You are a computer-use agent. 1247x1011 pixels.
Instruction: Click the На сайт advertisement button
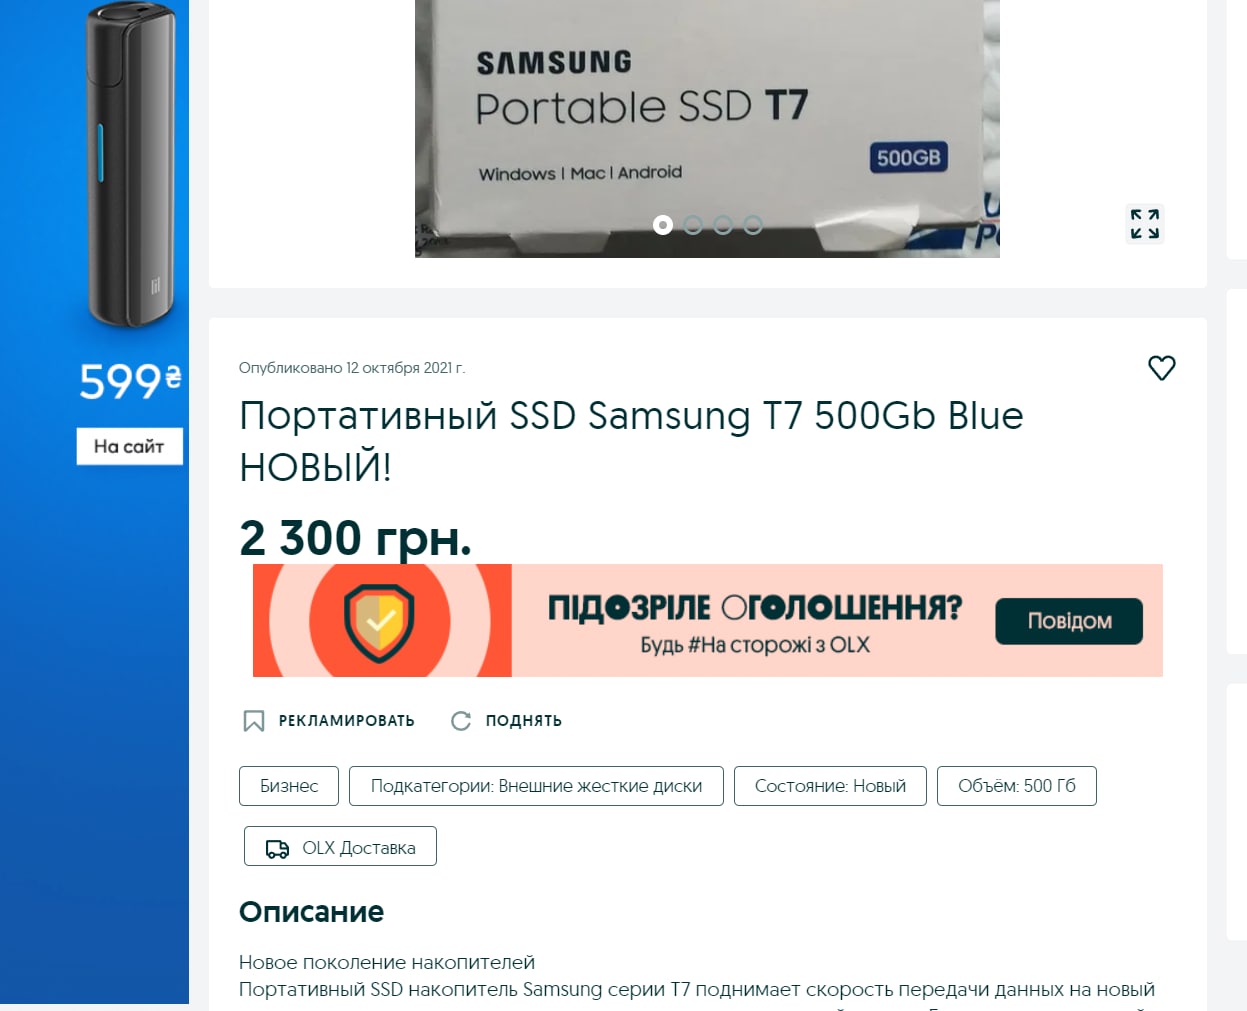(130, 446)
